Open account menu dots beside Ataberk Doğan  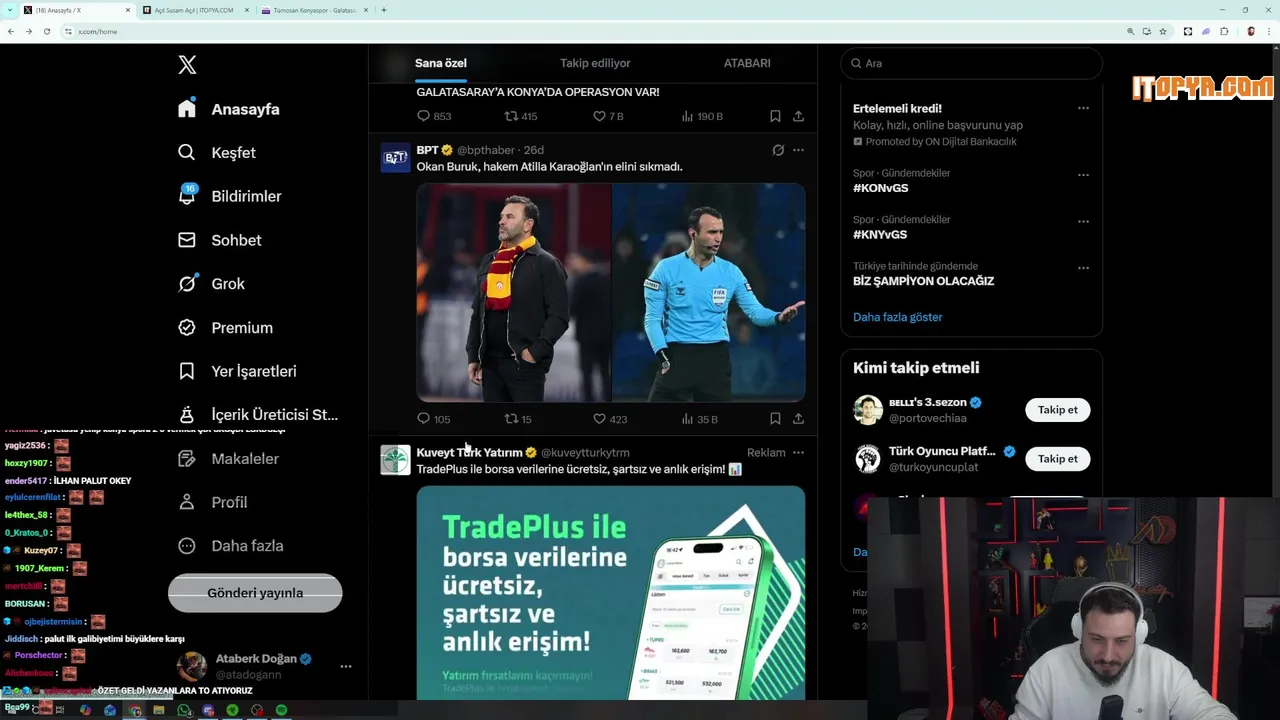click(345, 666)
